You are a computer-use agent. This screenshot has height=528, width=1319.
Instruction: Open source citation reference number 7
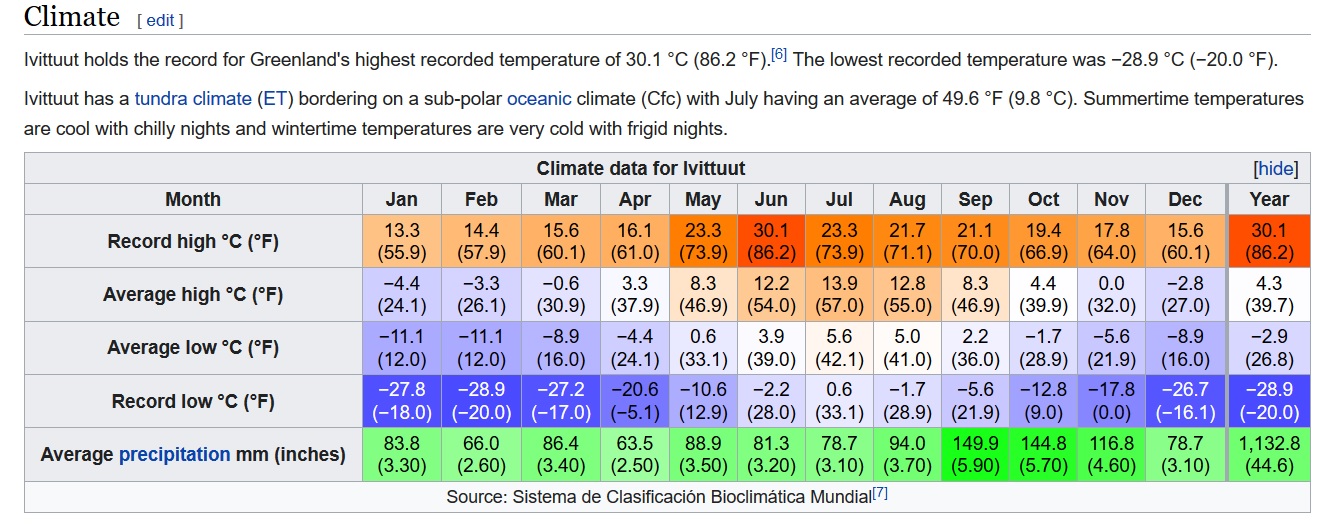pos(879,492)
